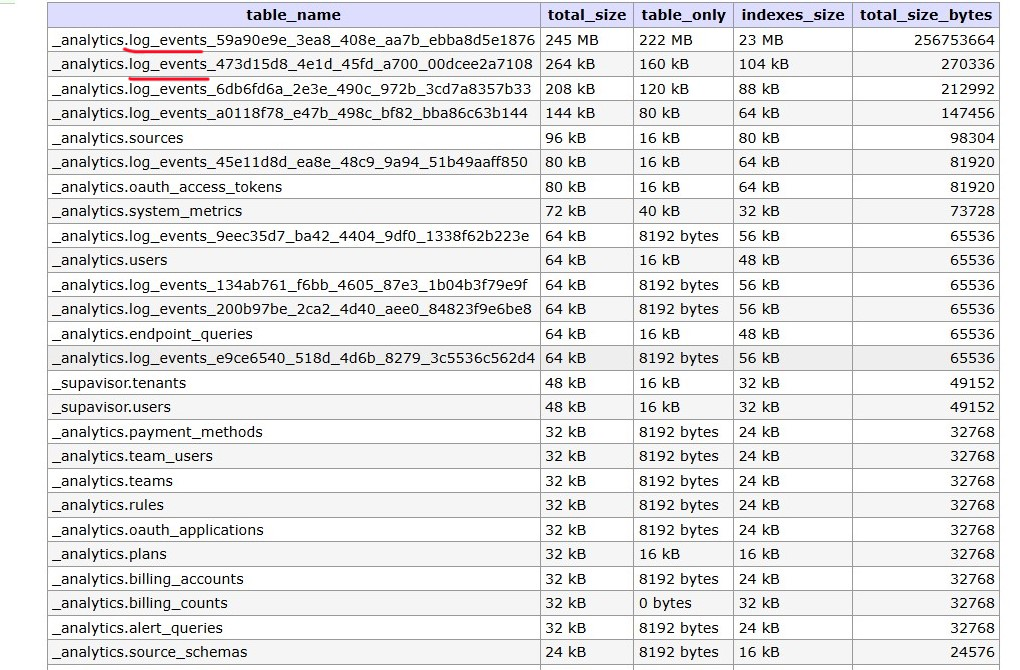Click the _analytics.source_schemas name cell
Screen dimensions: 1020x670
293,652
